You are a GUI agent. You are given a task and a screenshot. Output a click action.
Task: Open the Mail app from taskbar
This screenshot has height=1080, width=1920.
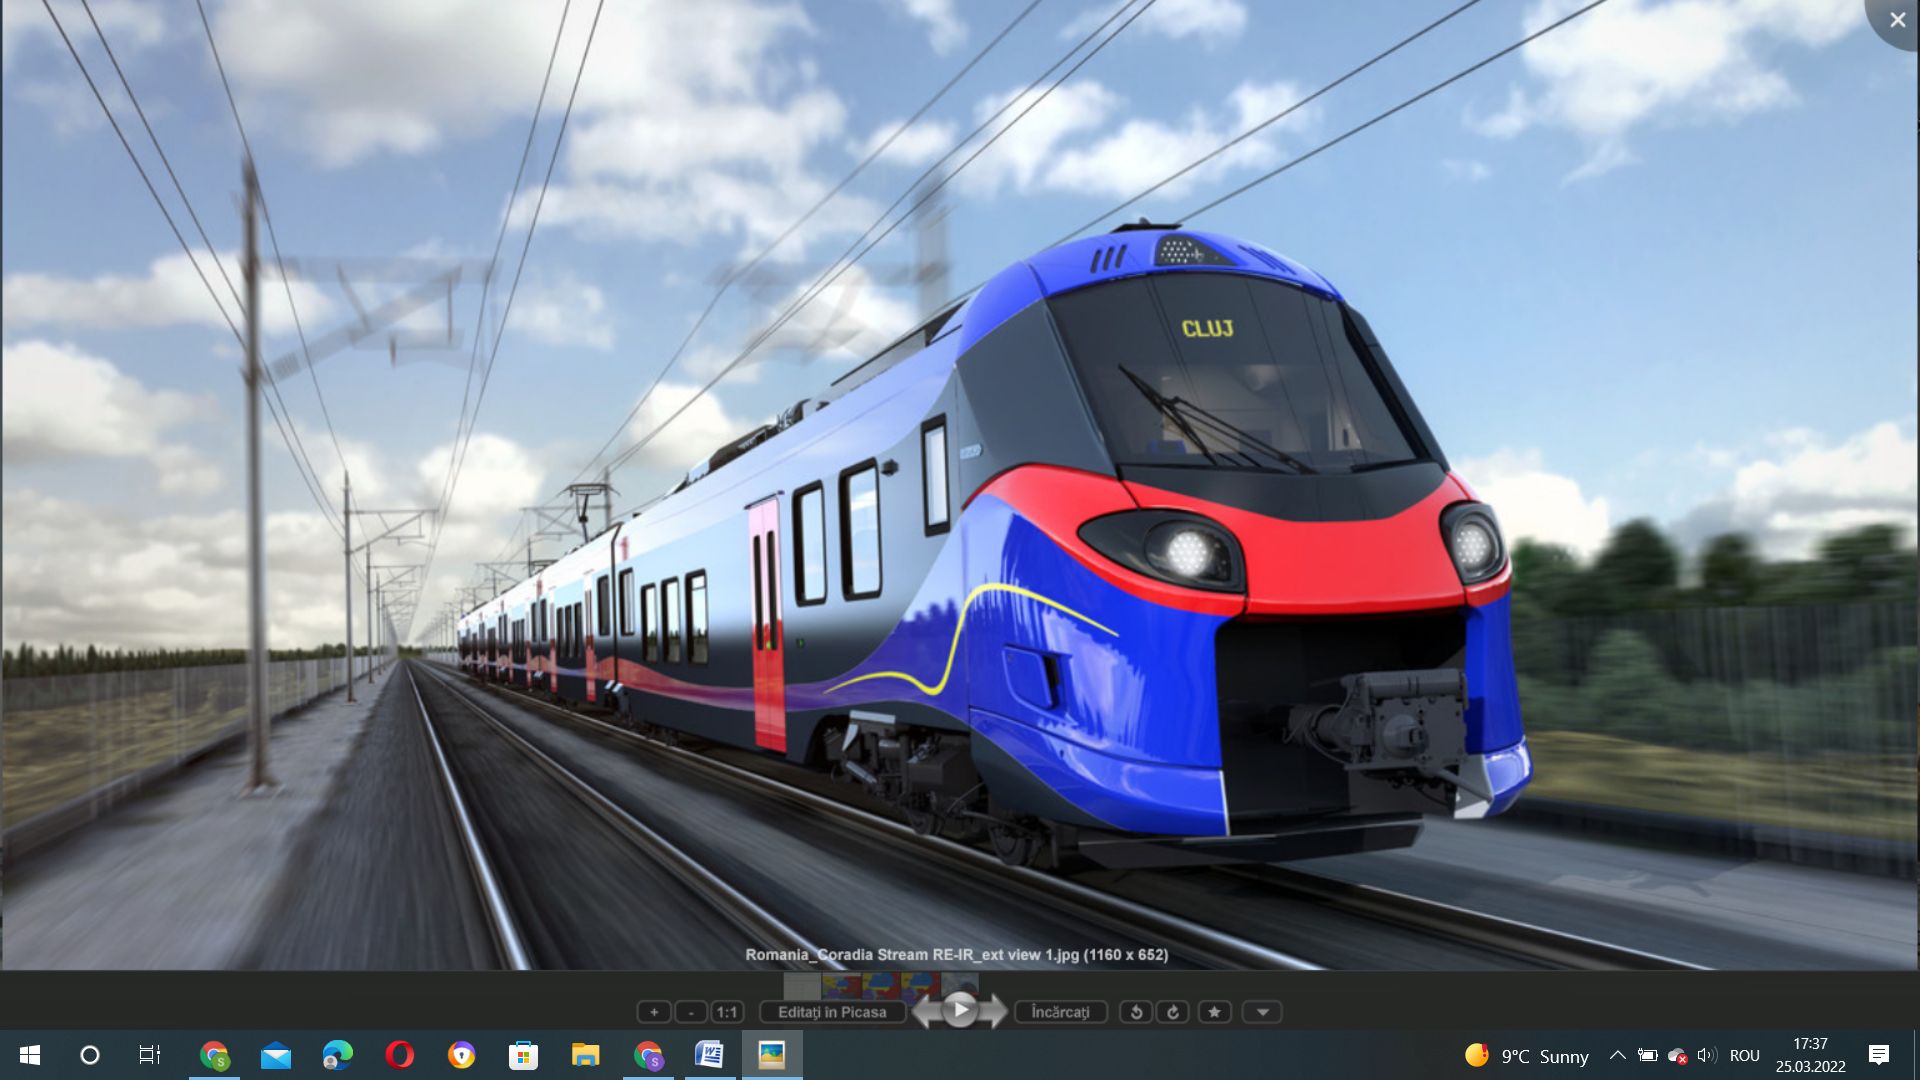(276, 1055)
